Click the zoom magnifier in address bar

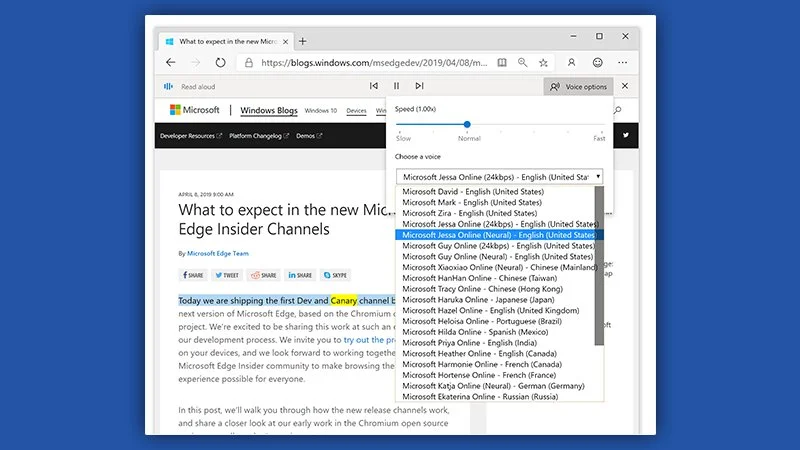point(522,62)
